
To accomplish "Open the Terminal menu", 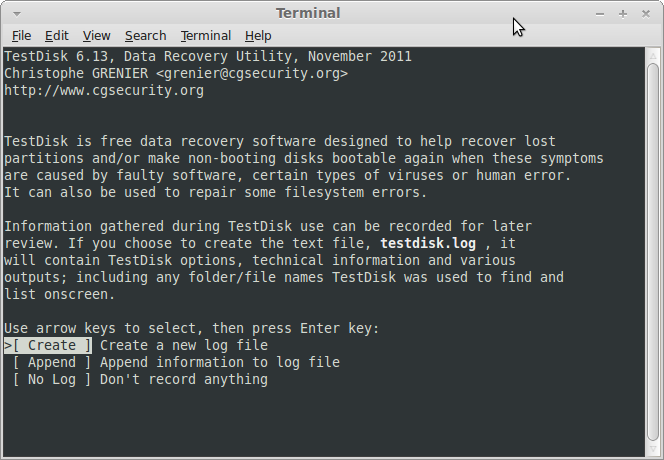I will tap(206, 36).
